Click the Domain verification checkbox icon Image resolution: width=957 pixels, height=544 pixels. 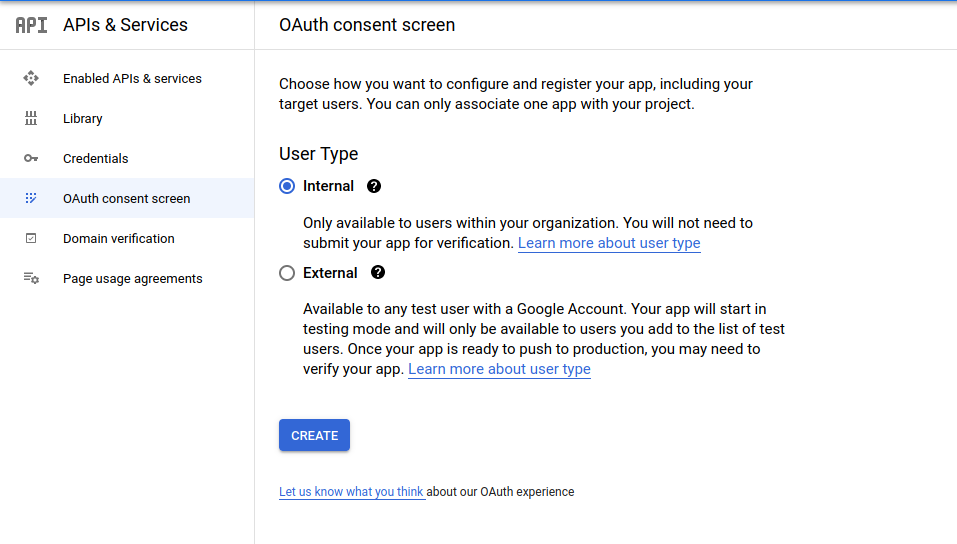coord(31,238)
